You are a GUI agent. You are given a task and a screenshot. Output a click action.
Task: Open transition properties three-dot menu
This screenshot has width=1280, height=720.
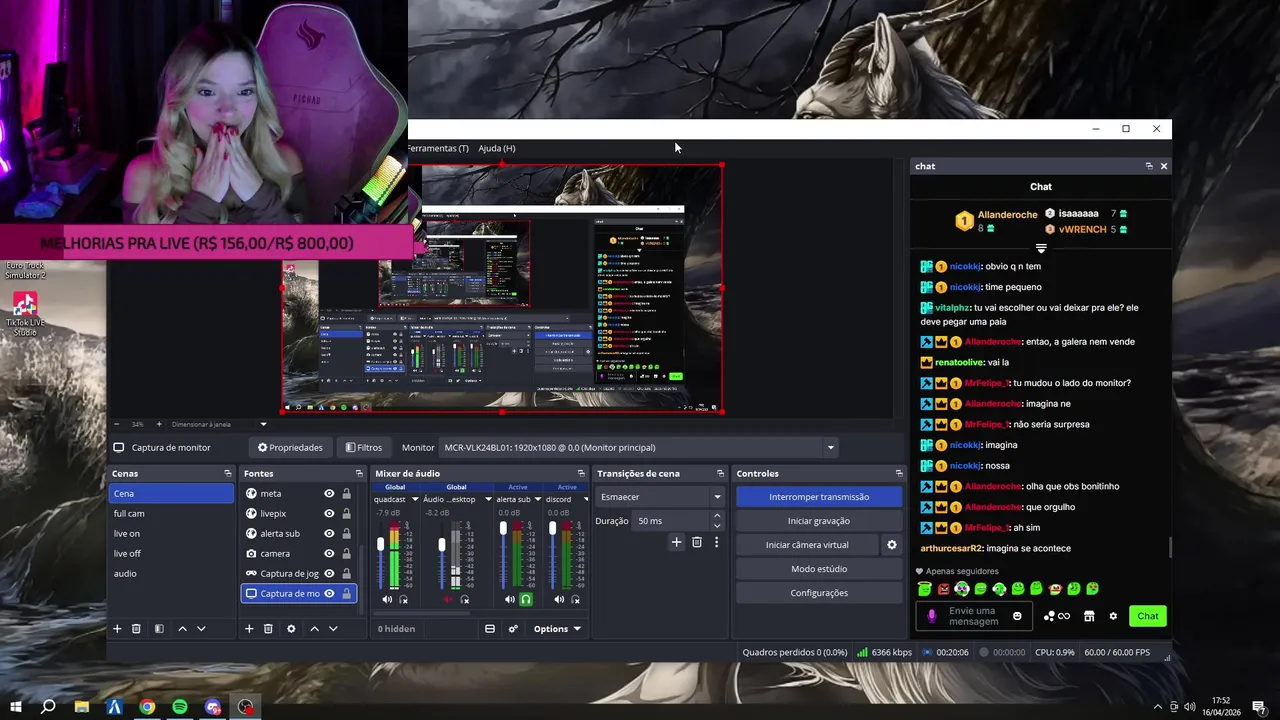click(x=716, y=542)
